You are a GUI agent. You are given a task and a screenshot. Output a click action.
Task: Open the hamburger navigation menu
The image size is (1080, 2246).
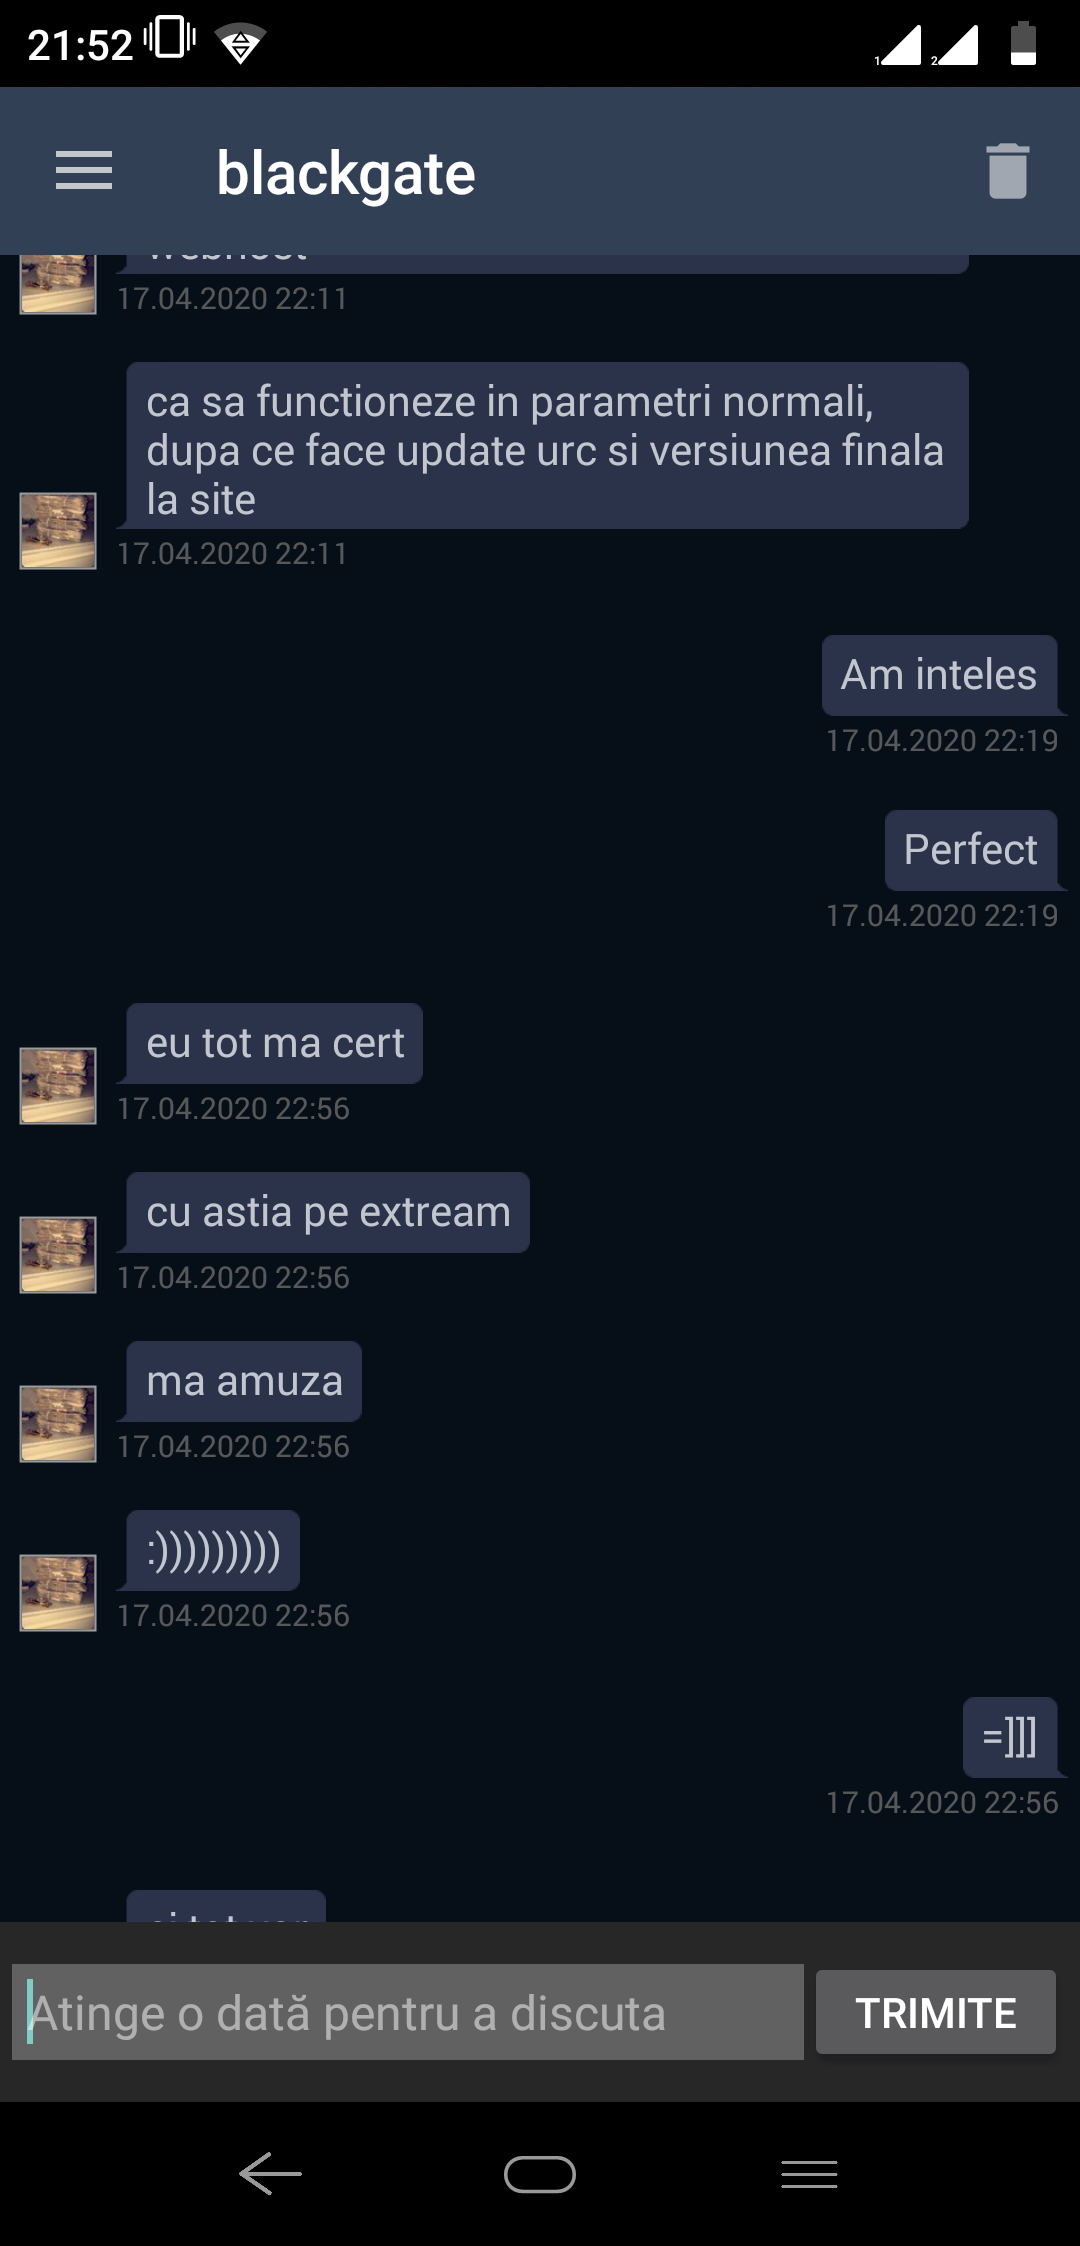[84, 171]
